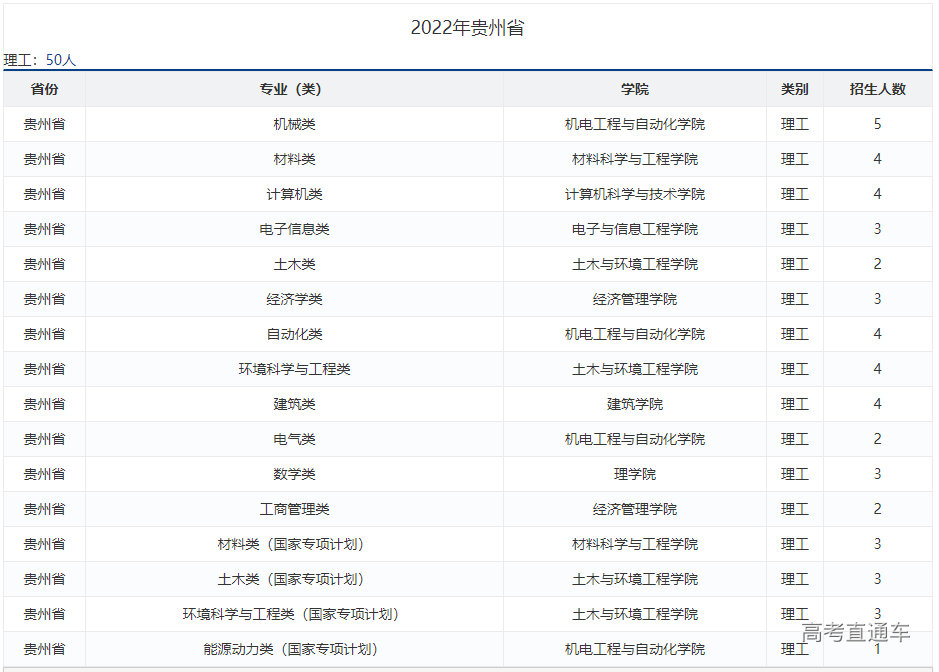This screenshot has height=672, width=939.
Task: Select the 工商管理类 major cell
Action: 294,509
